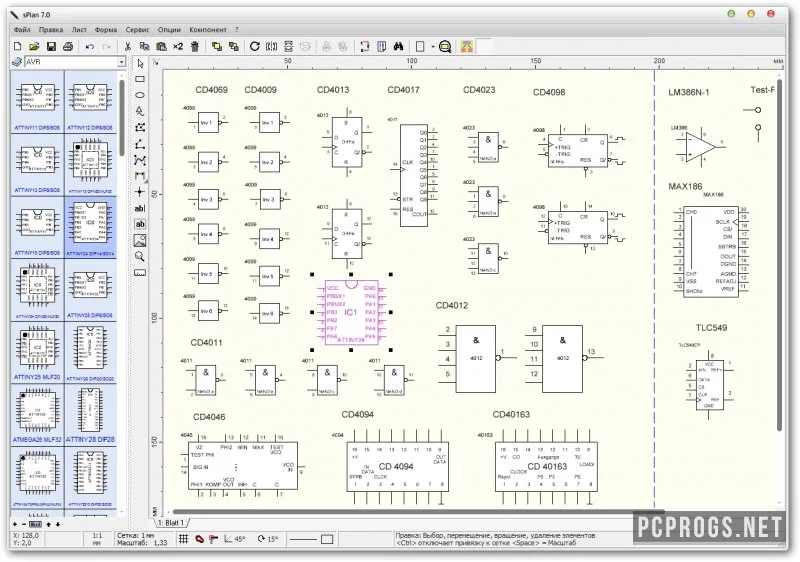800x562 pixels.
Task: Pick the ATTINY25 MLF20 component thumbnail
Action: [x=37, y=352]
